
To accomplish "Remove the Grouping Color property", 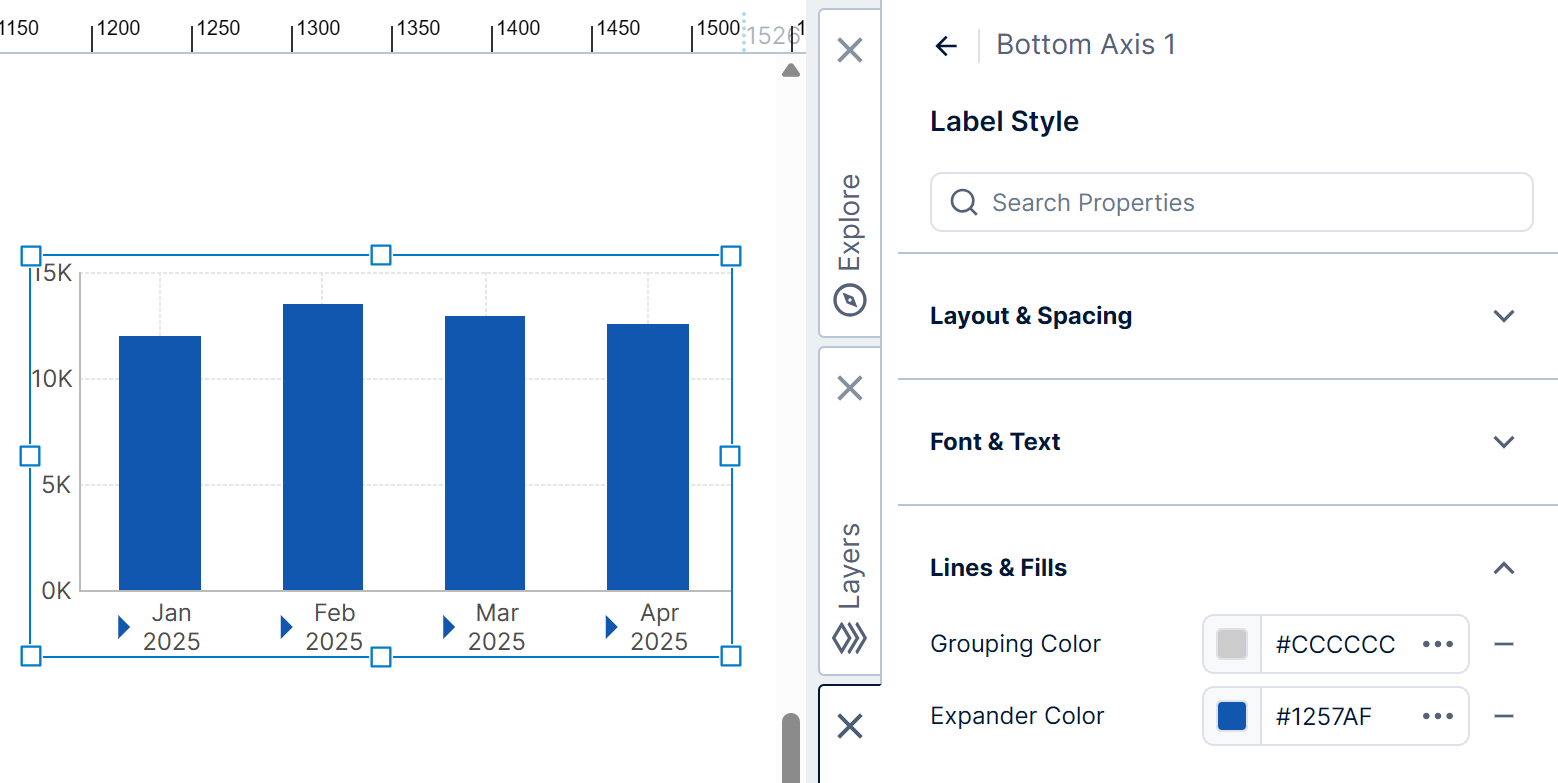I will (x=1502, y=644).
